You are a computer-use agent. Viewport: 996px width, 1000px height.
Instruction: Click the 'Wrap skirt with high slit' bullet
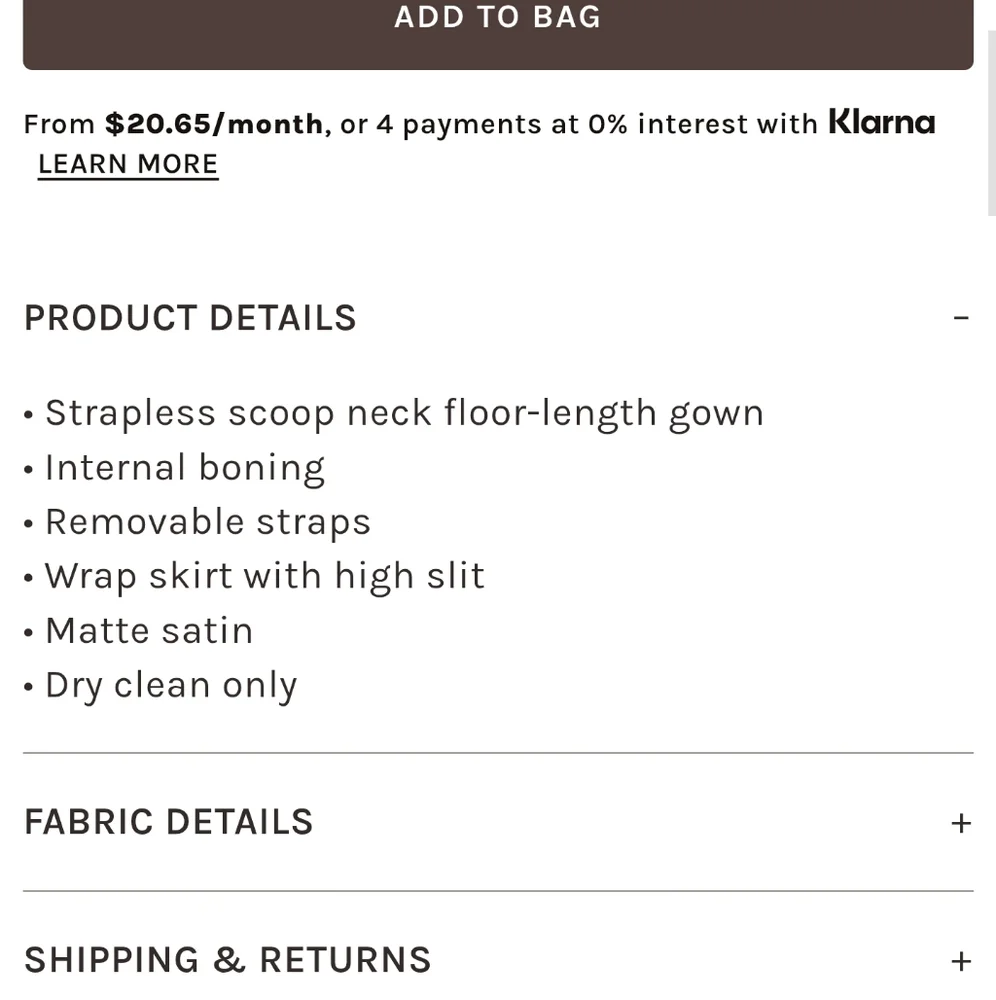point(265,577)
